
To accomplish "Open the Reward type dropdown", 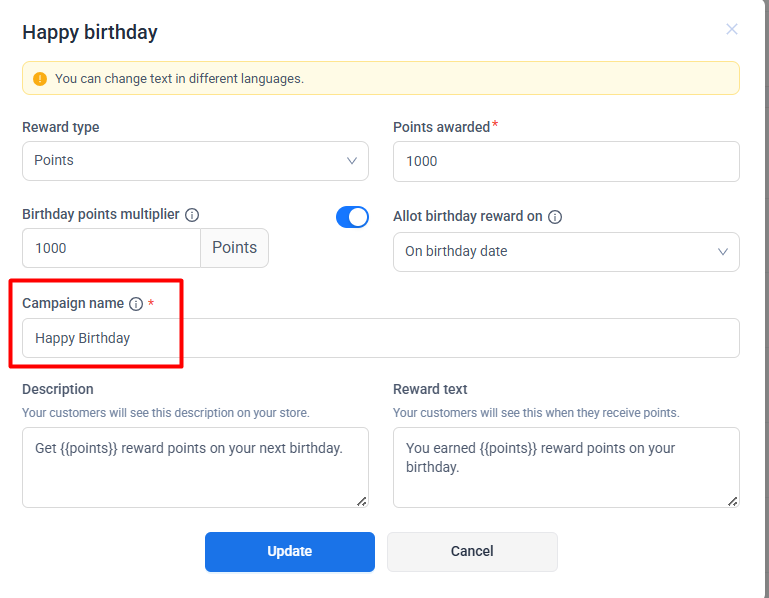I will 195,161.
